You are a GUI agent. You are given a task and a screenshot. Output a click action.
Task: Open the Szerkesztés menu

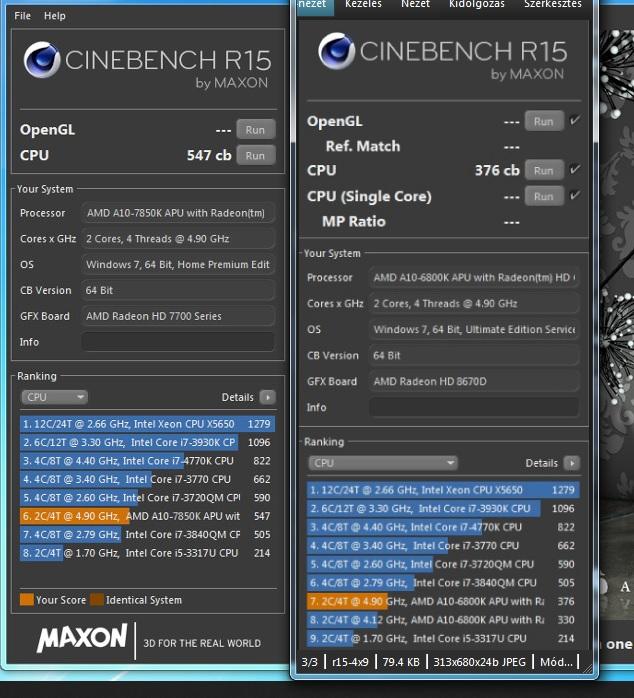[x=553, y=4]
